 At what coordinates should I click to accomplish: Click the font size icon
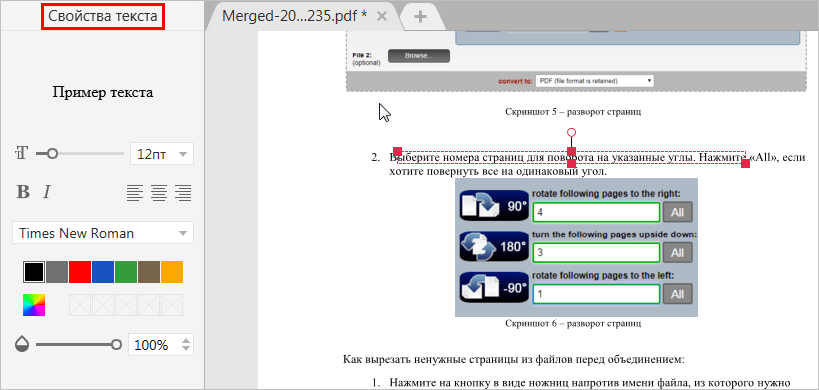(21, 153)
